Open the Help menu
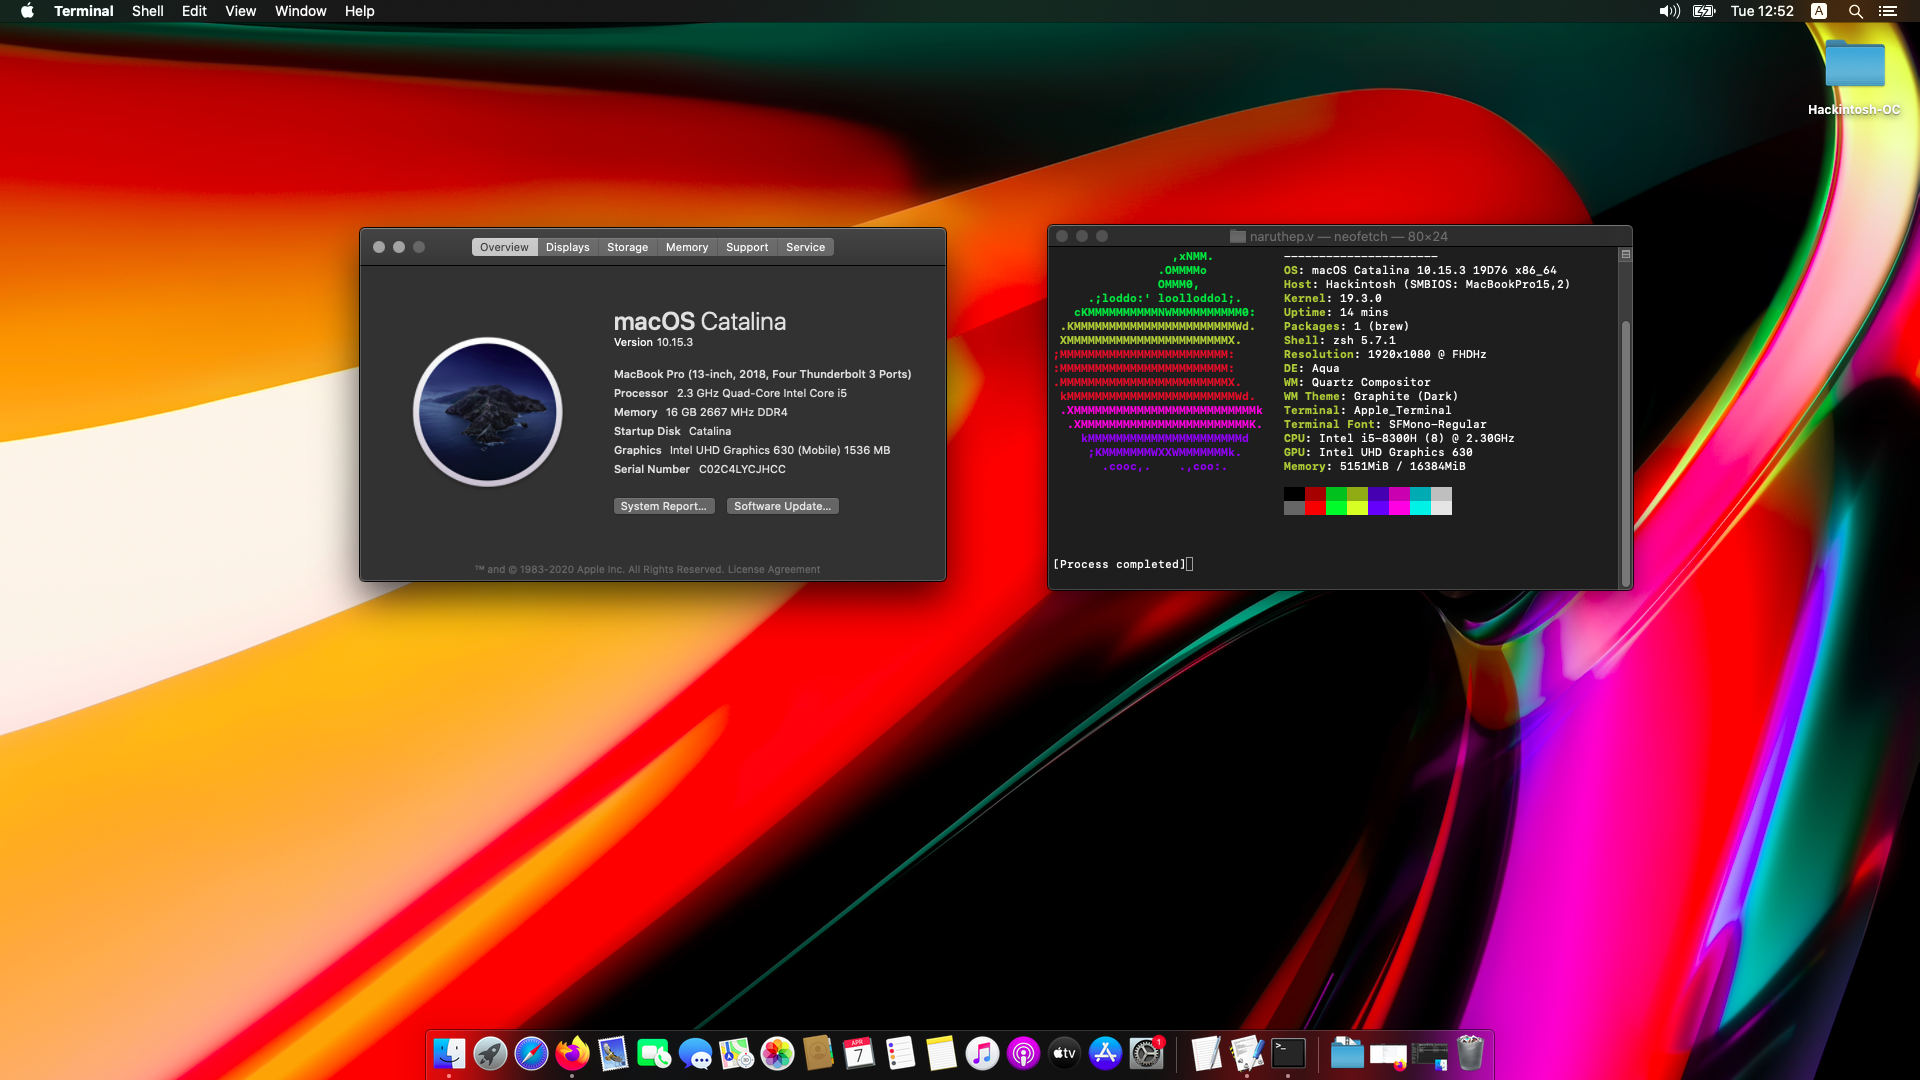 tap(359, 11)
